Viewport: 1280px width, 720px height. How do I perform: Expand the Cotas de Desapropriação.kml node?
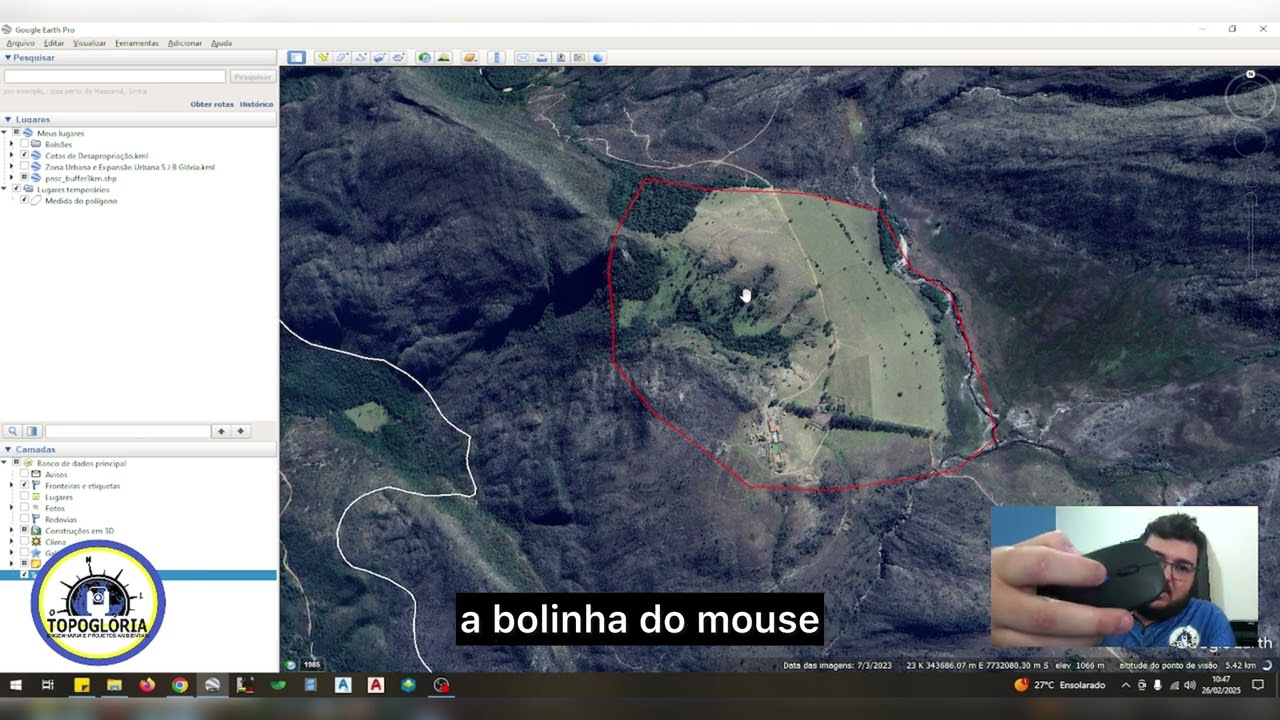[12, 156]
